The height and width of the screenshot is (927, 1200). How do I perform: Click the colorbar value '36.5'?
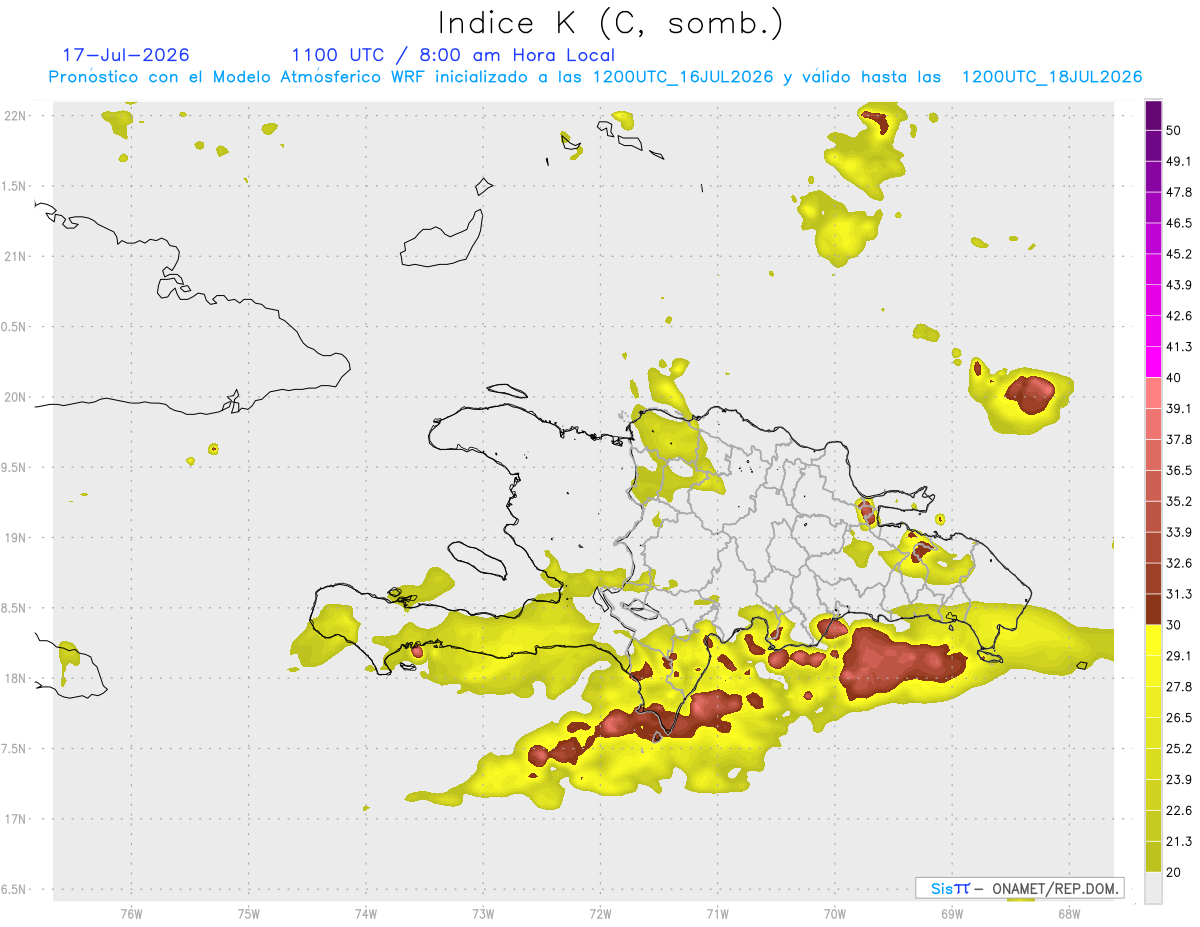pyautogui.click(x=1179, y=470)
